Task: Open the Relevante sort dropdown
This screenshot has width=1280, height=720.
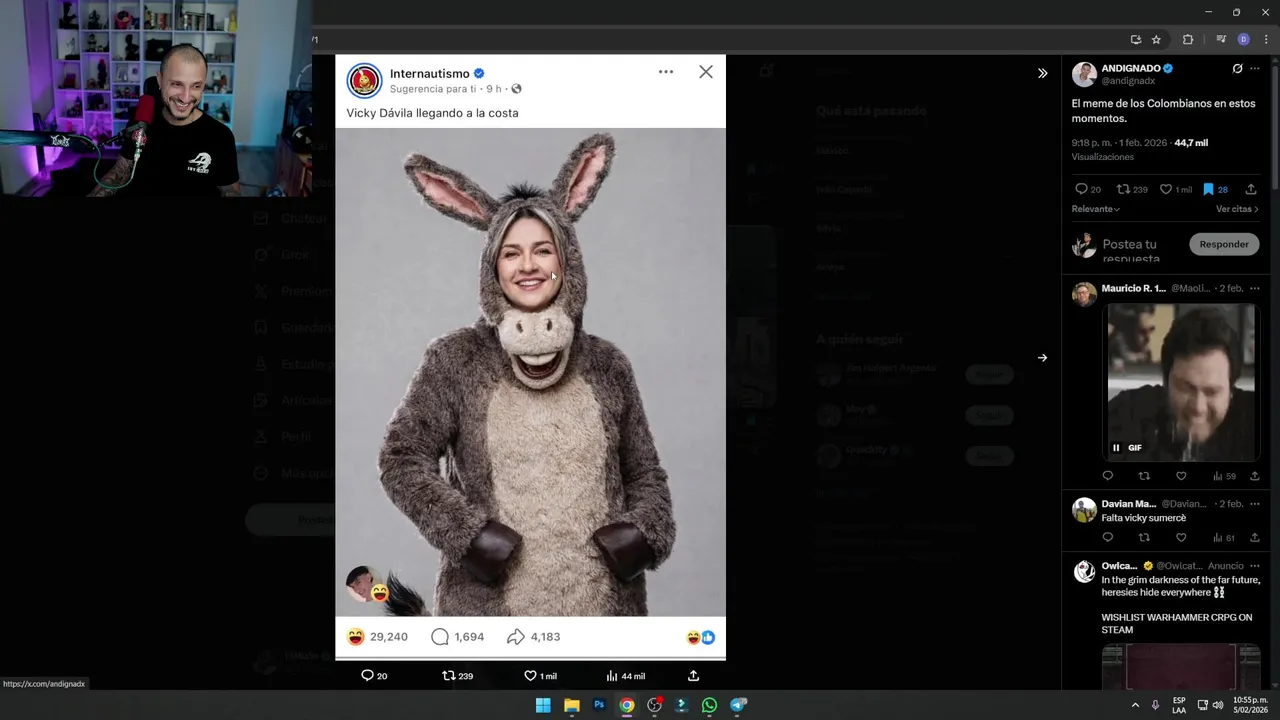Action: point(1096,209)
